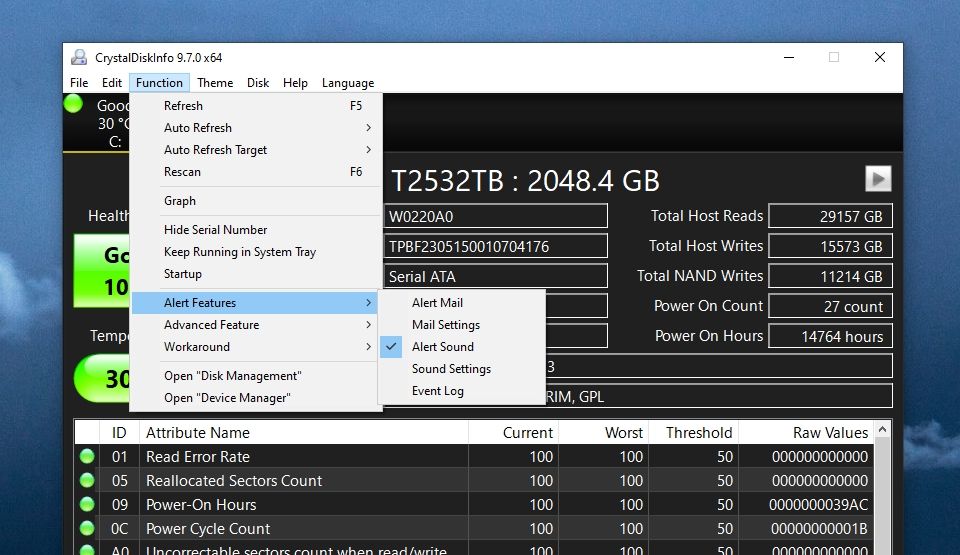Open the Graph window from menu

coord(256,201)
